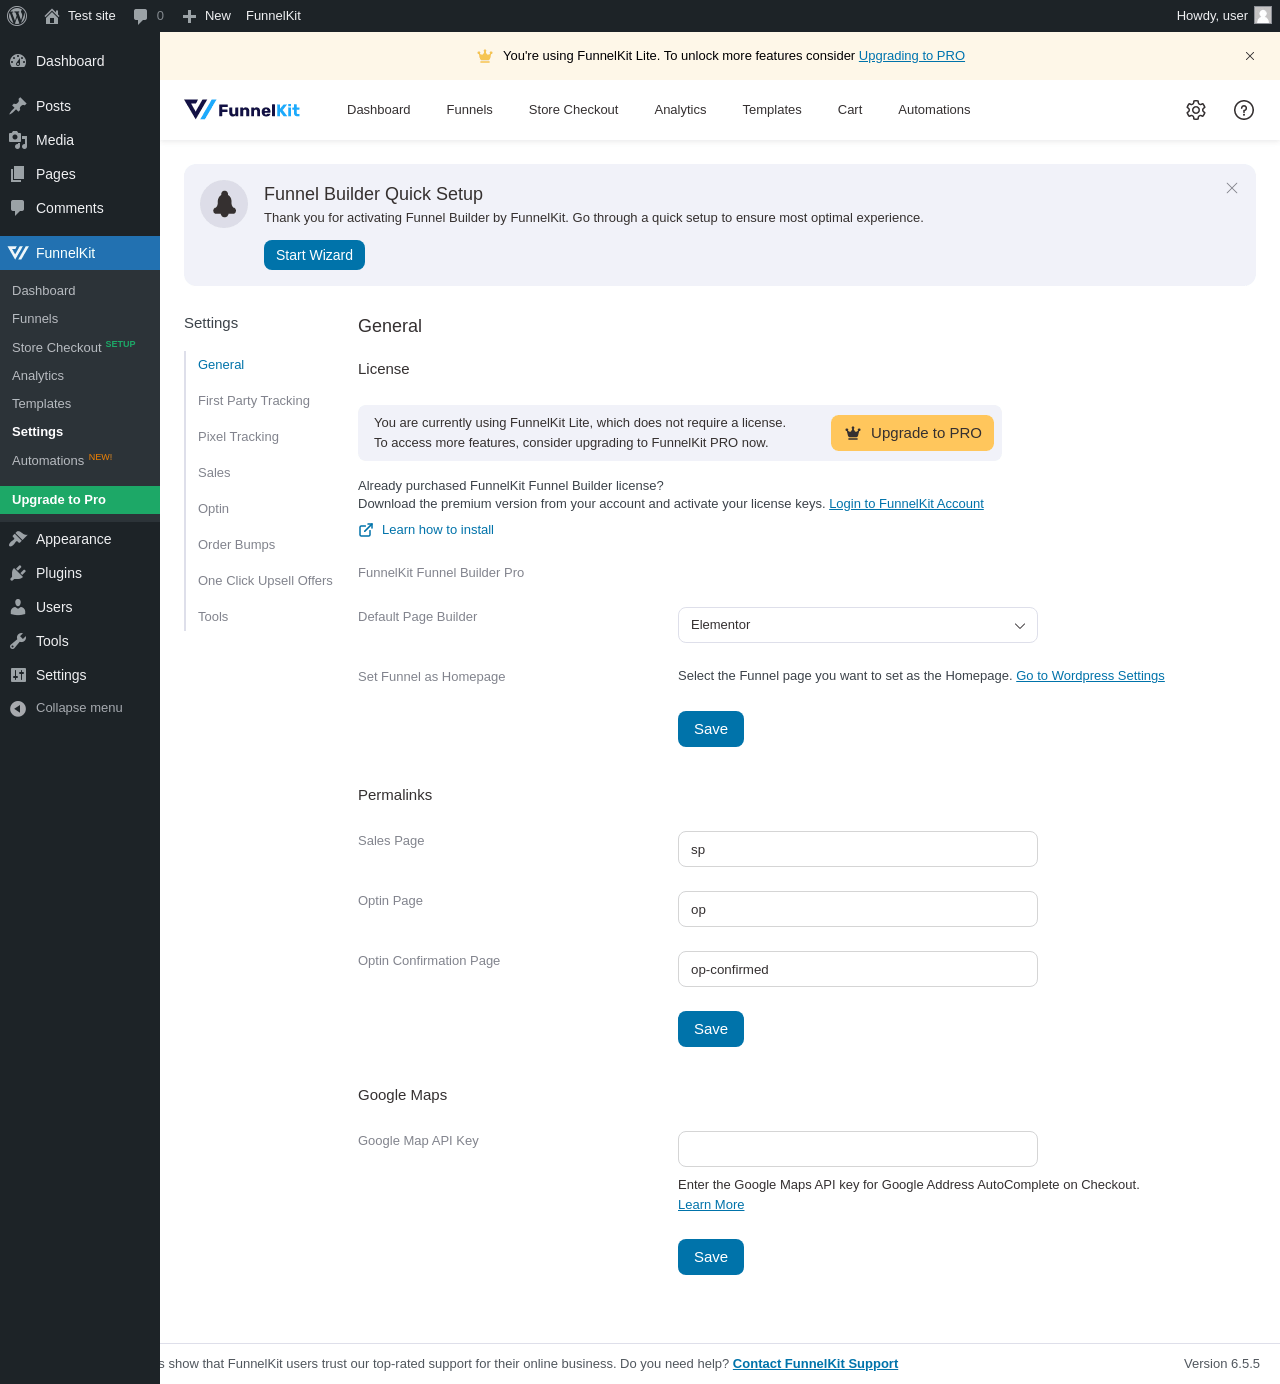
Task: Click the Appearance paintbrush icon
Action: [18, 539]
